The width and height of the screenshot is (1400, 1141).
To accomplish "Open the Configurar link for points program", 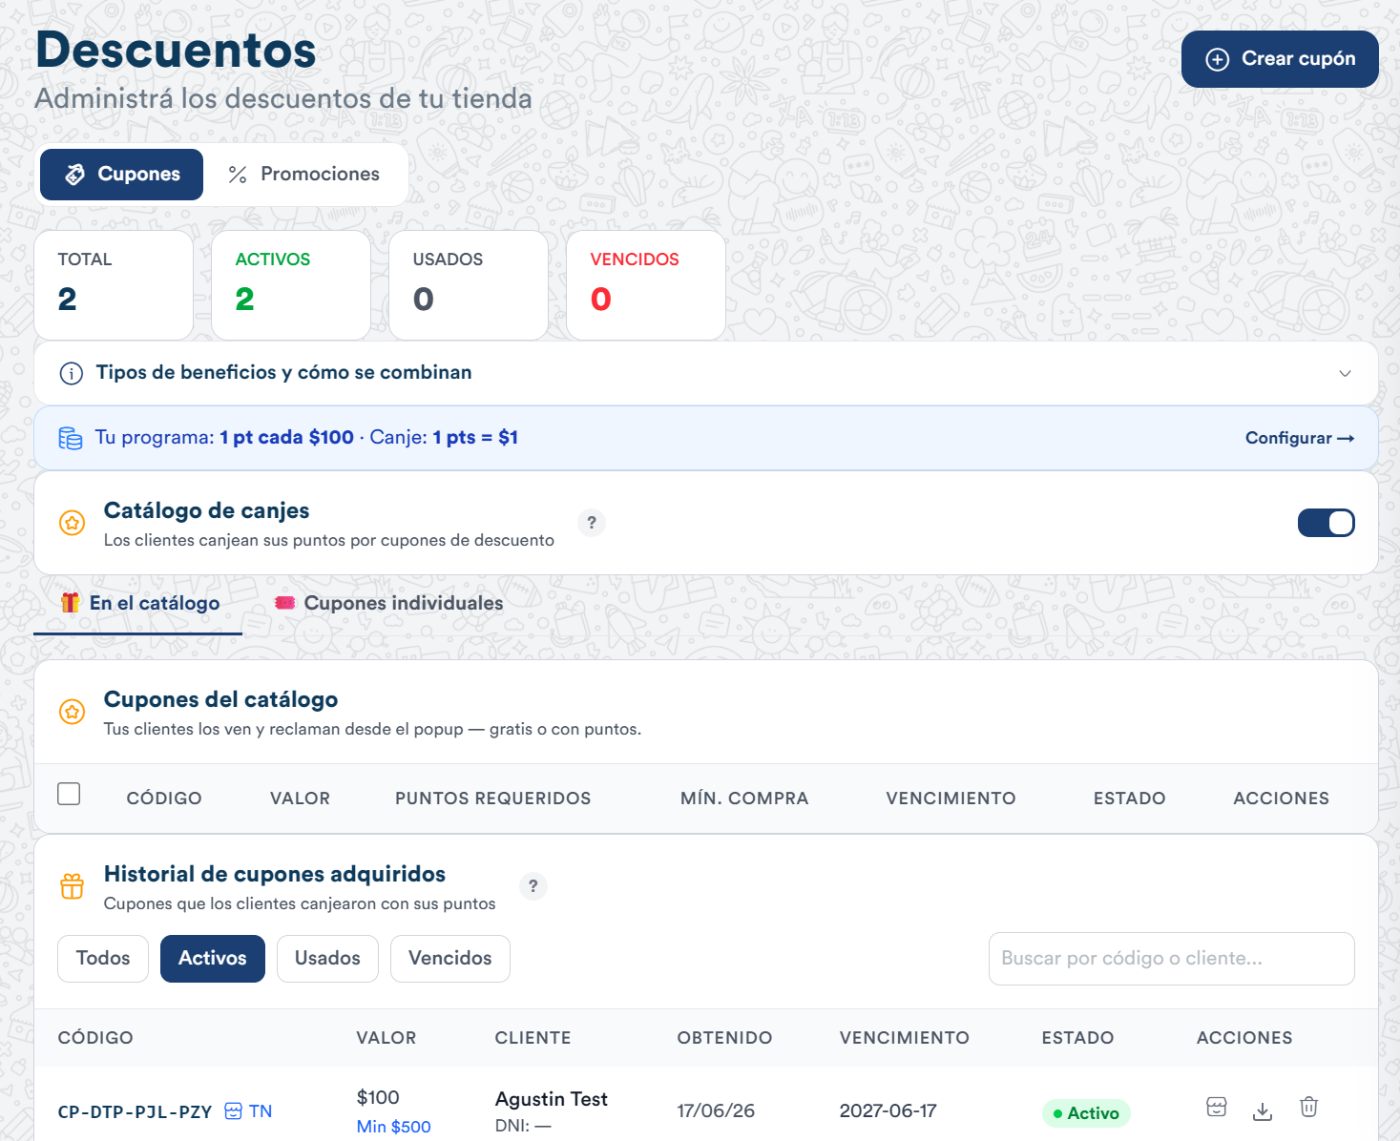I will (1299, 438).
